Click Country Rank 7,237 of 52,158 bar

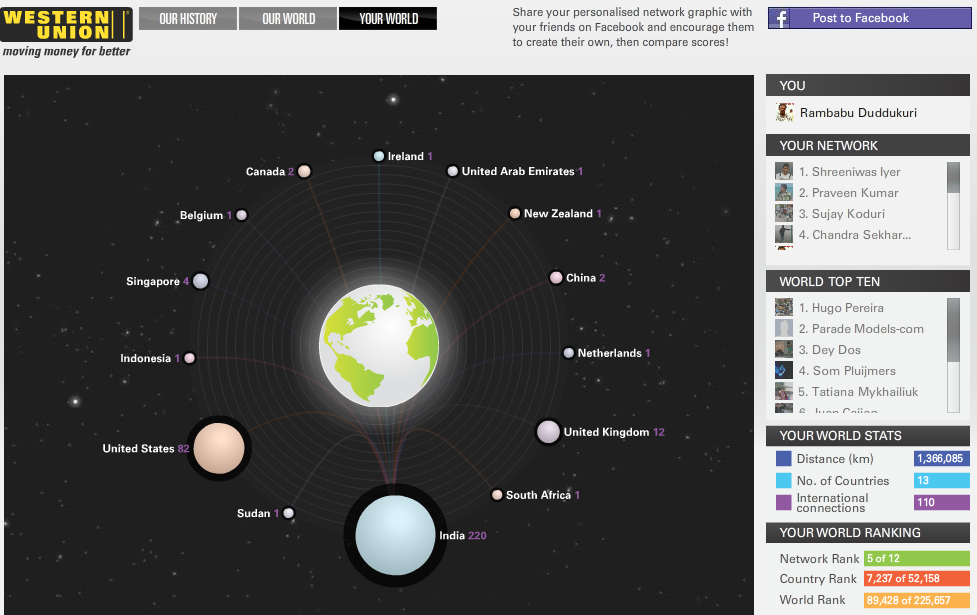point(917,578)
